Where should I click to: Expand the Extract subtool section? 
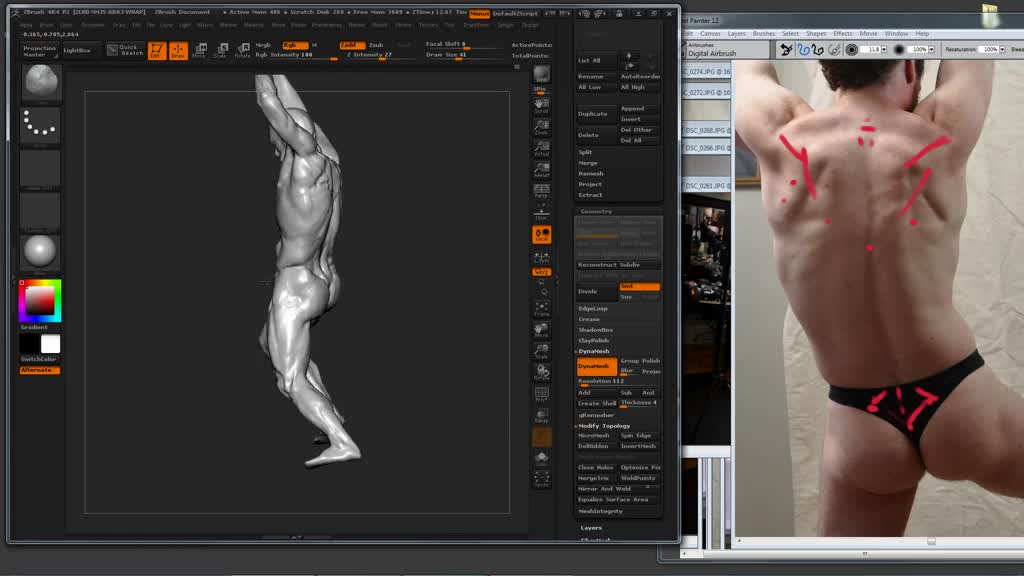(590, 195)
